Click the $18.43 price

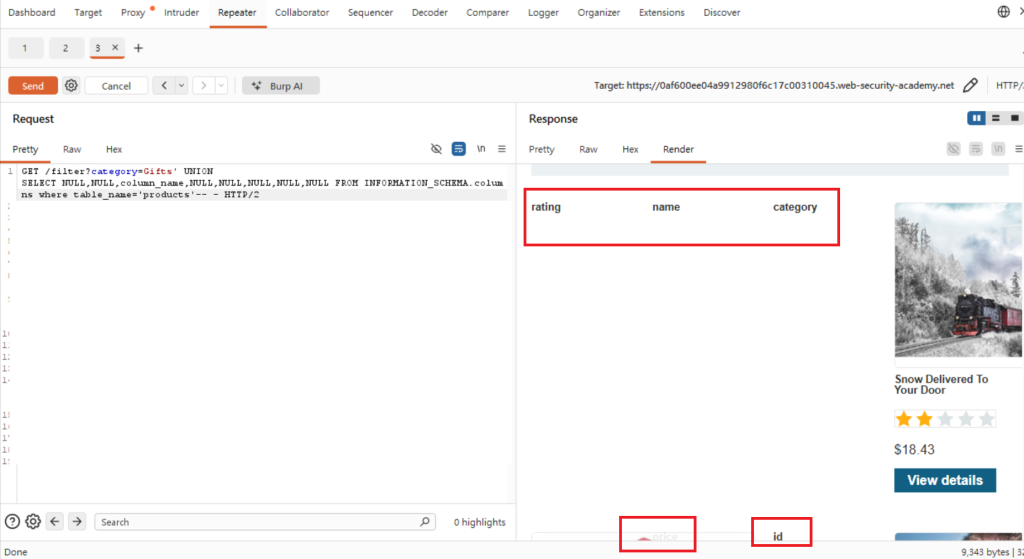[914, 449]
